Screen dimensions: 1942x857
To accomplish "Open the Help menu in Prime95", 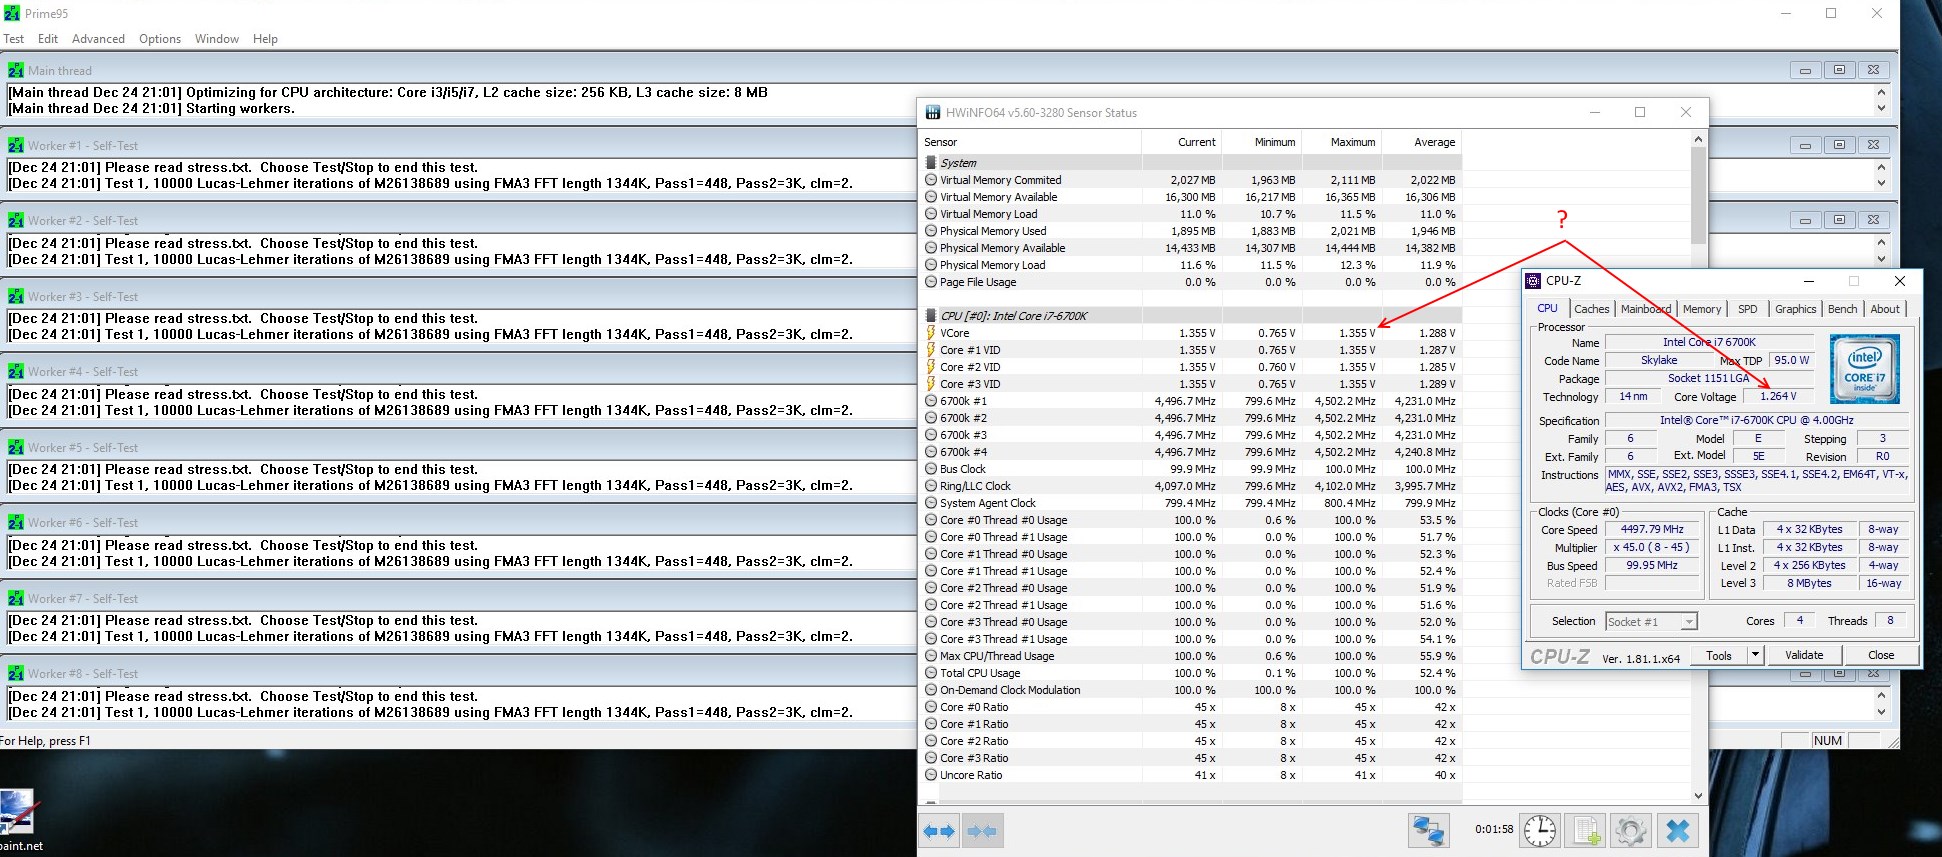I will (265, 39).
